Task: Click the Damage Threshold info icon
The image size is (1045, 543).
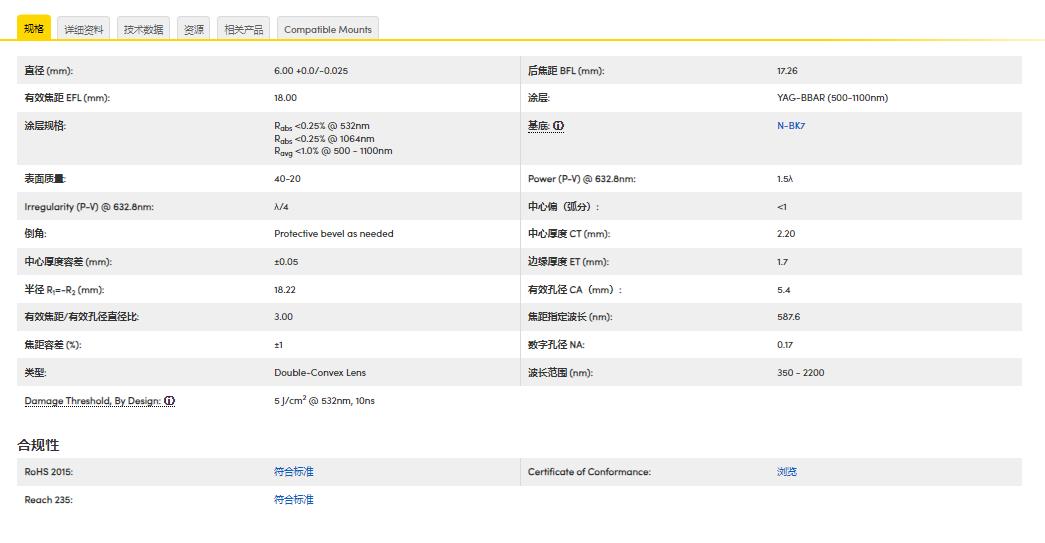Action: (169, 401)
